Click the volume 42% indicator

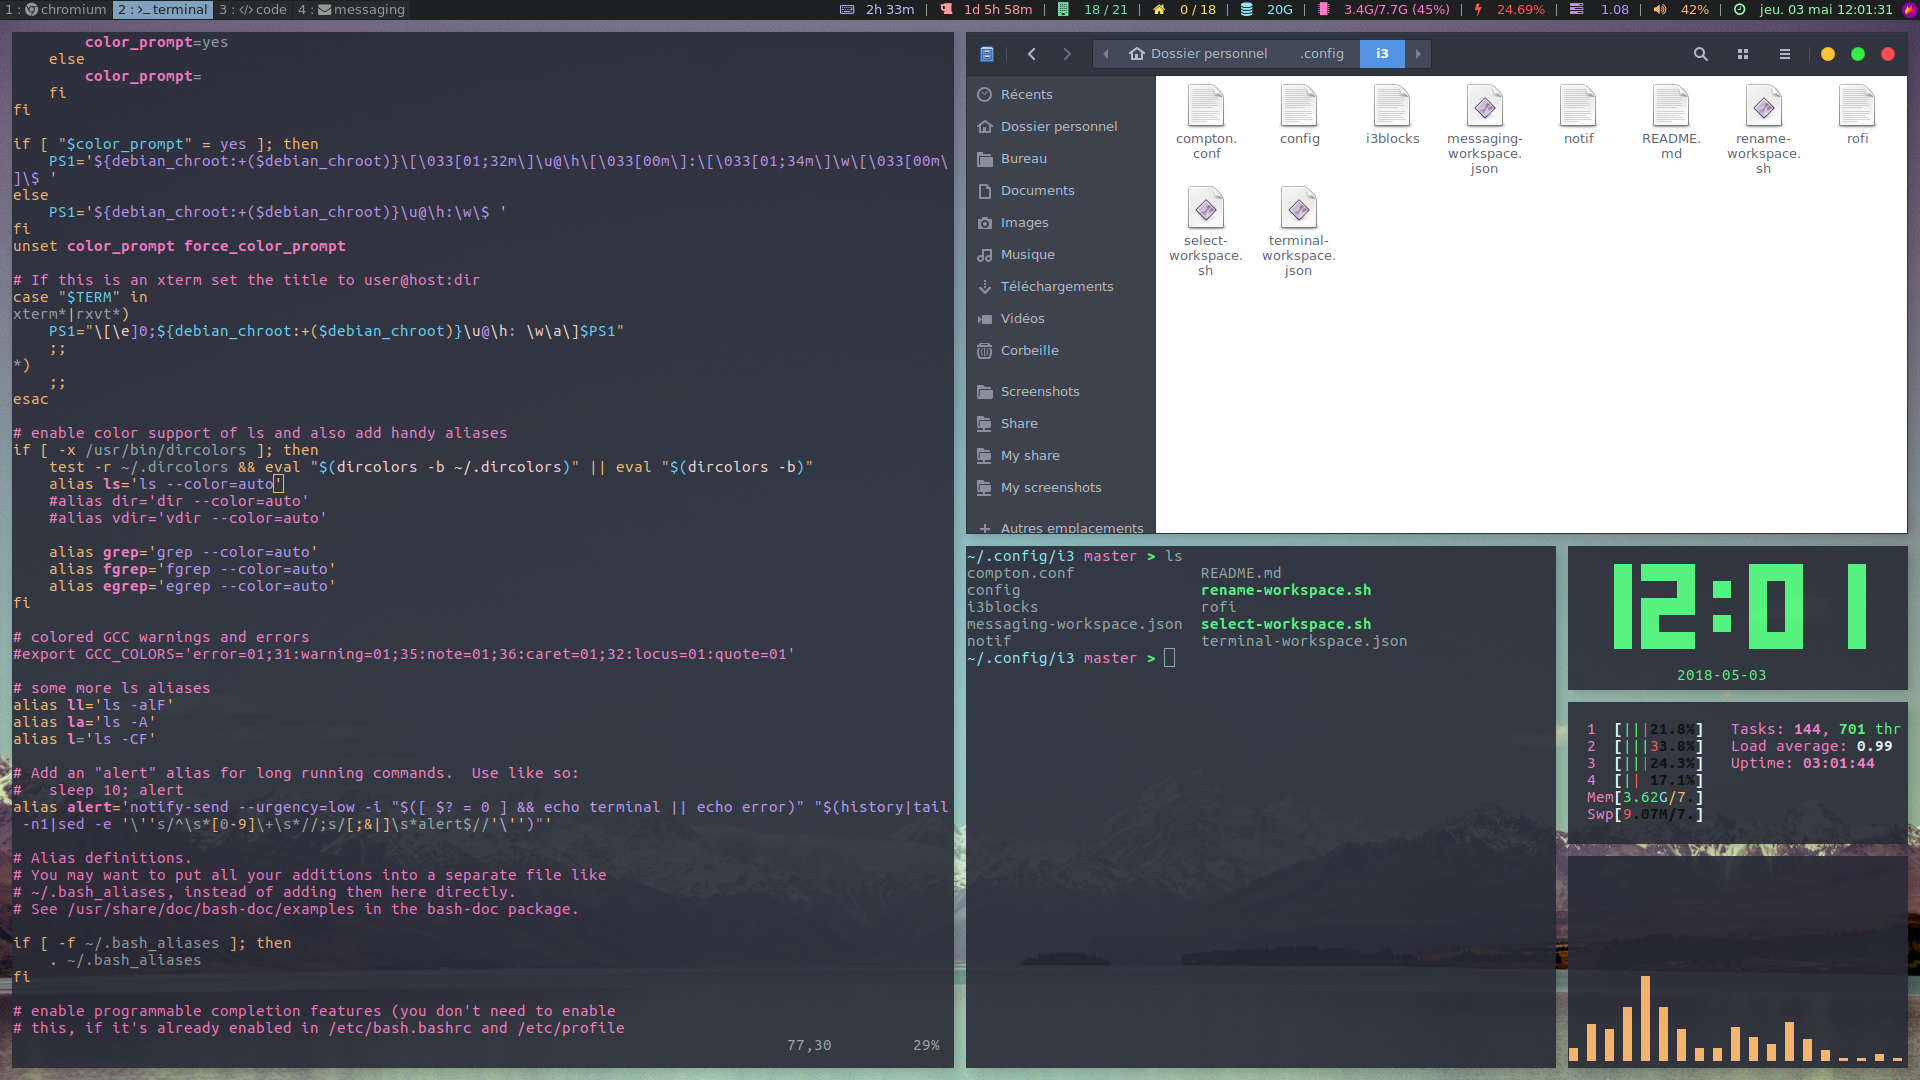coord(1681,9)
